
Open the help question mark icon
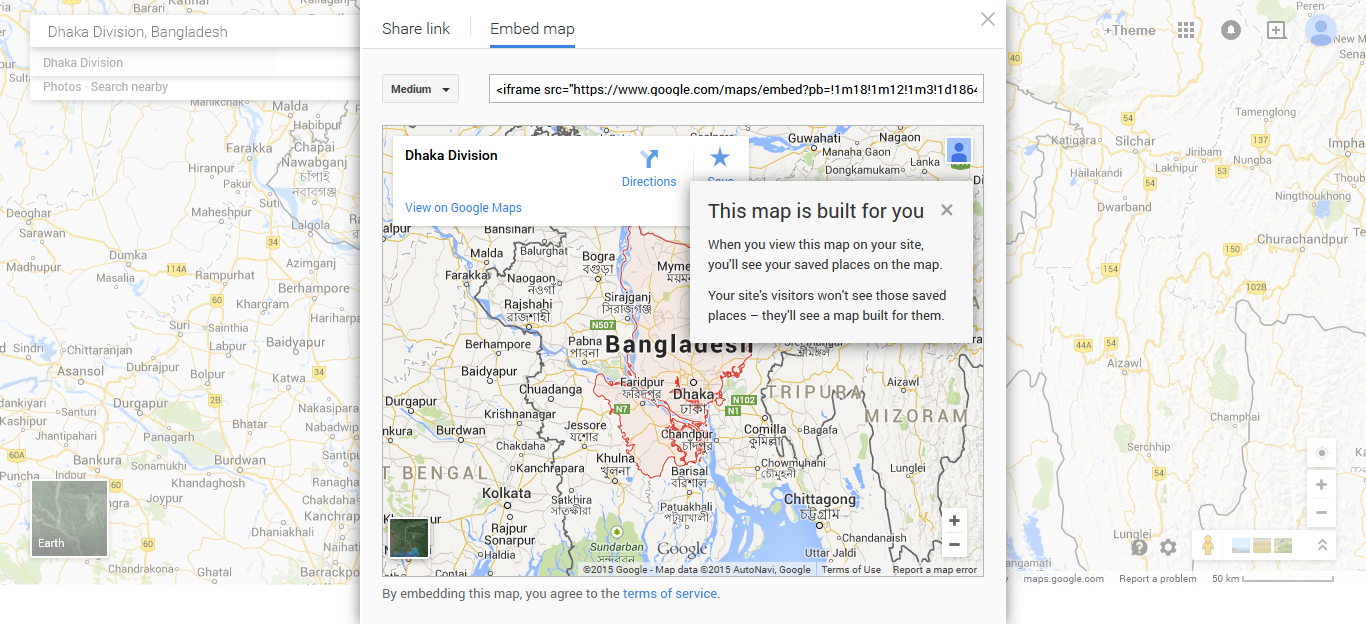click(1139, 547)
